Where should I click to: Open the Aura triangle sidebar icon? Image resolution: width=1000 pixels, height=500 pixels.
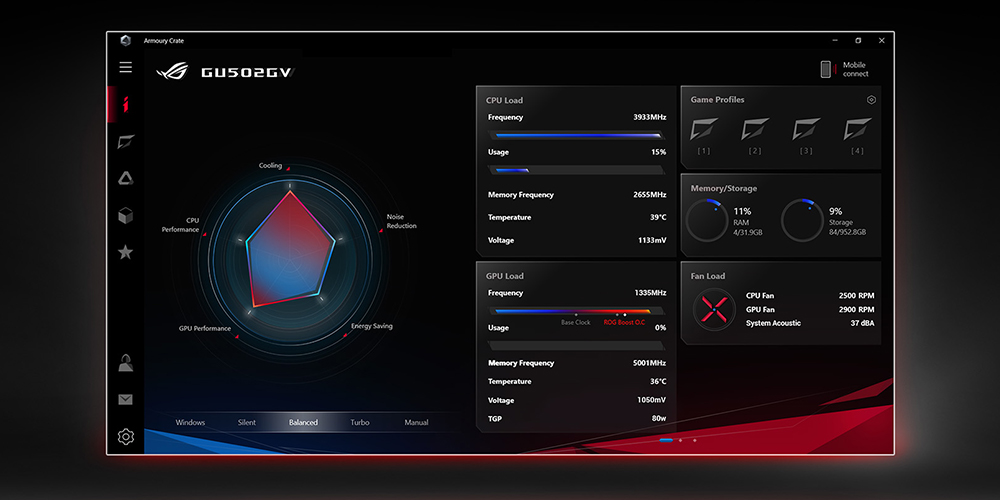(126, 179)
